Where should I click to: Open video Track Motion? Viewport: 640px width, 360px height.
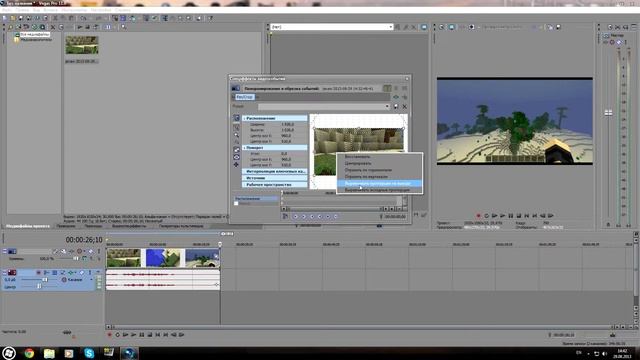click(x=63, y=251)
